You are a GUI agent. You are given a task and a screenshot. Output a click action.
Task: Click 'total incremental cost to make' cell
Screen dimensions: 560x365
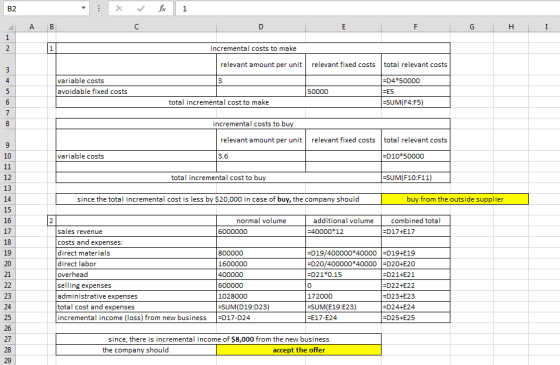tap(219, 102)
